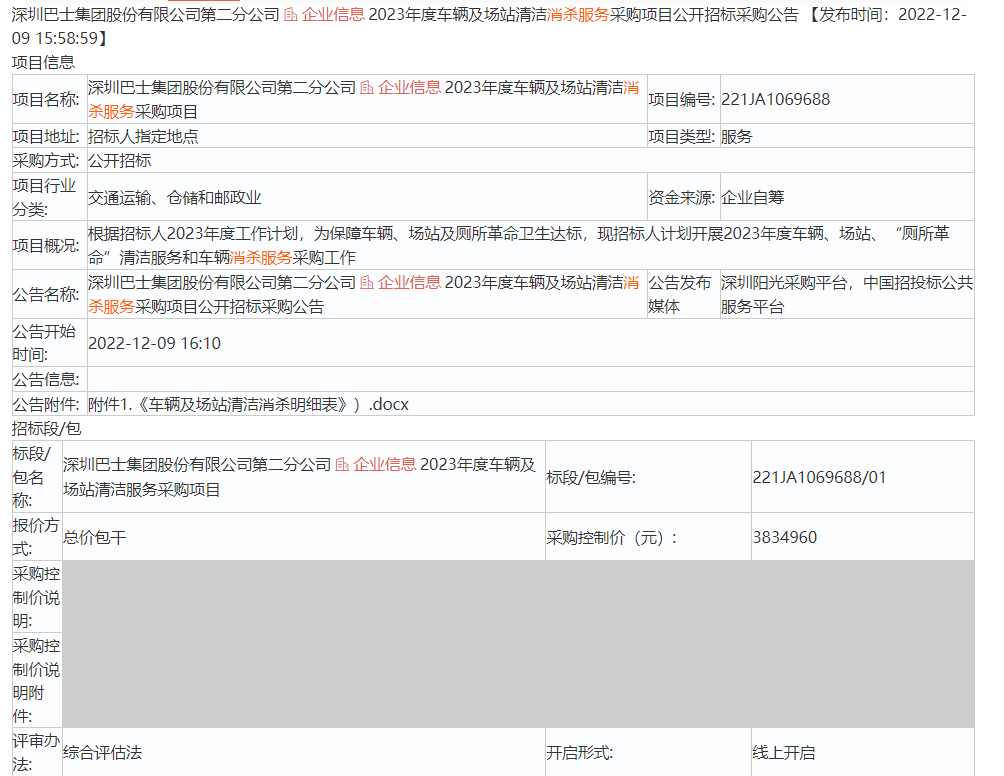Click the 评审办法 label
The height and width of the screenshot is (776, 1004).
tap(36, 752)
